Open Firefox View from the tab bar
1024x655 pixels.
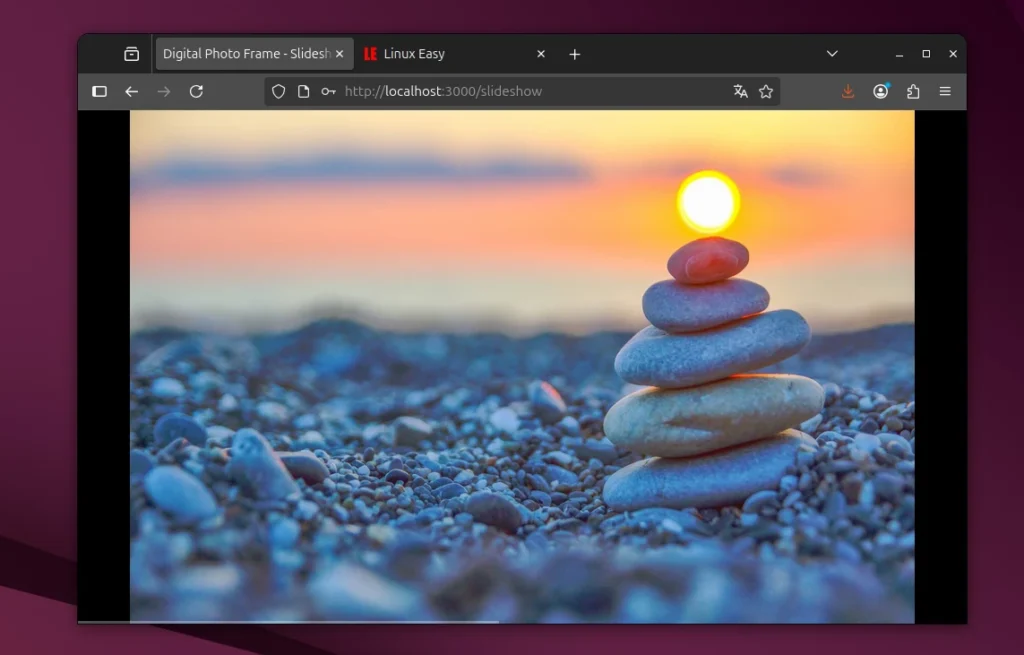pos(131,54)
